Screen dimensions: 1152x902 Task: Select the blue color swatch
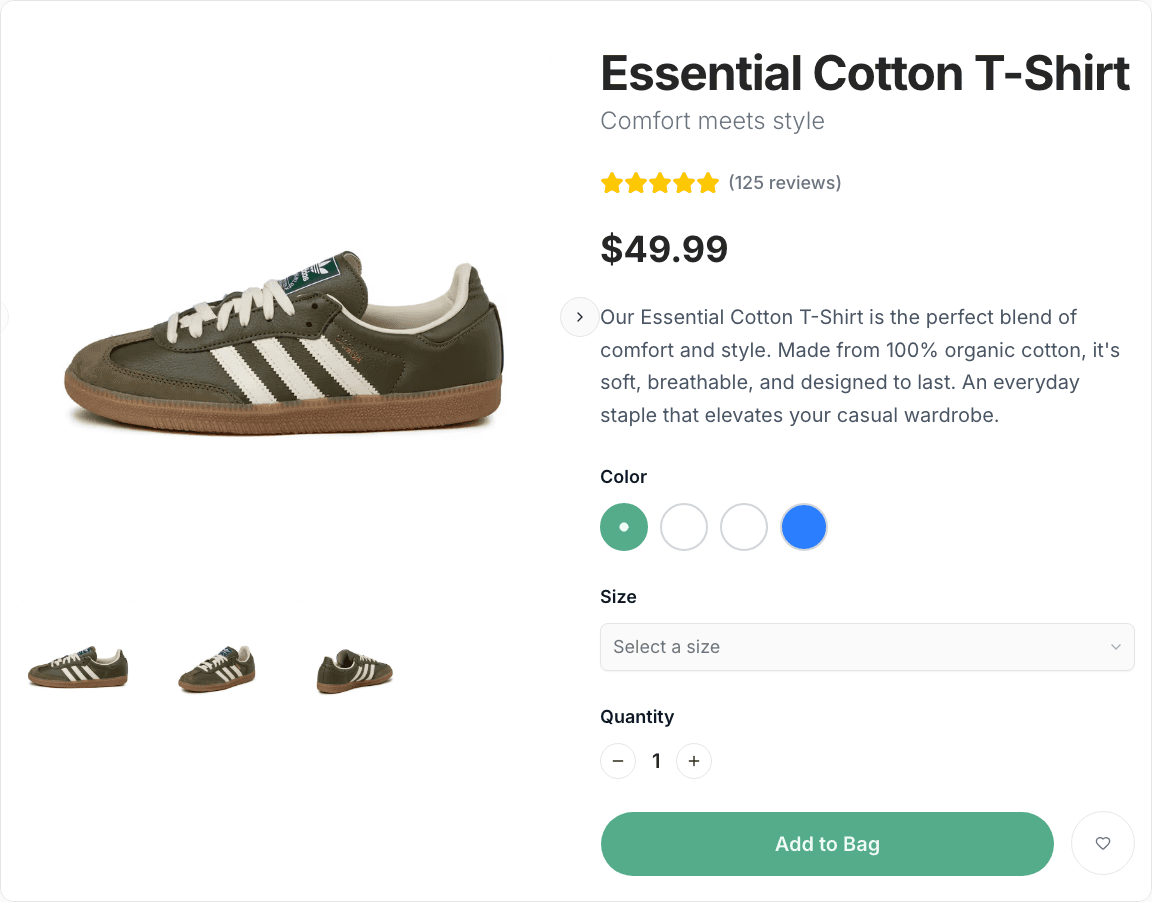coord(804,527)
